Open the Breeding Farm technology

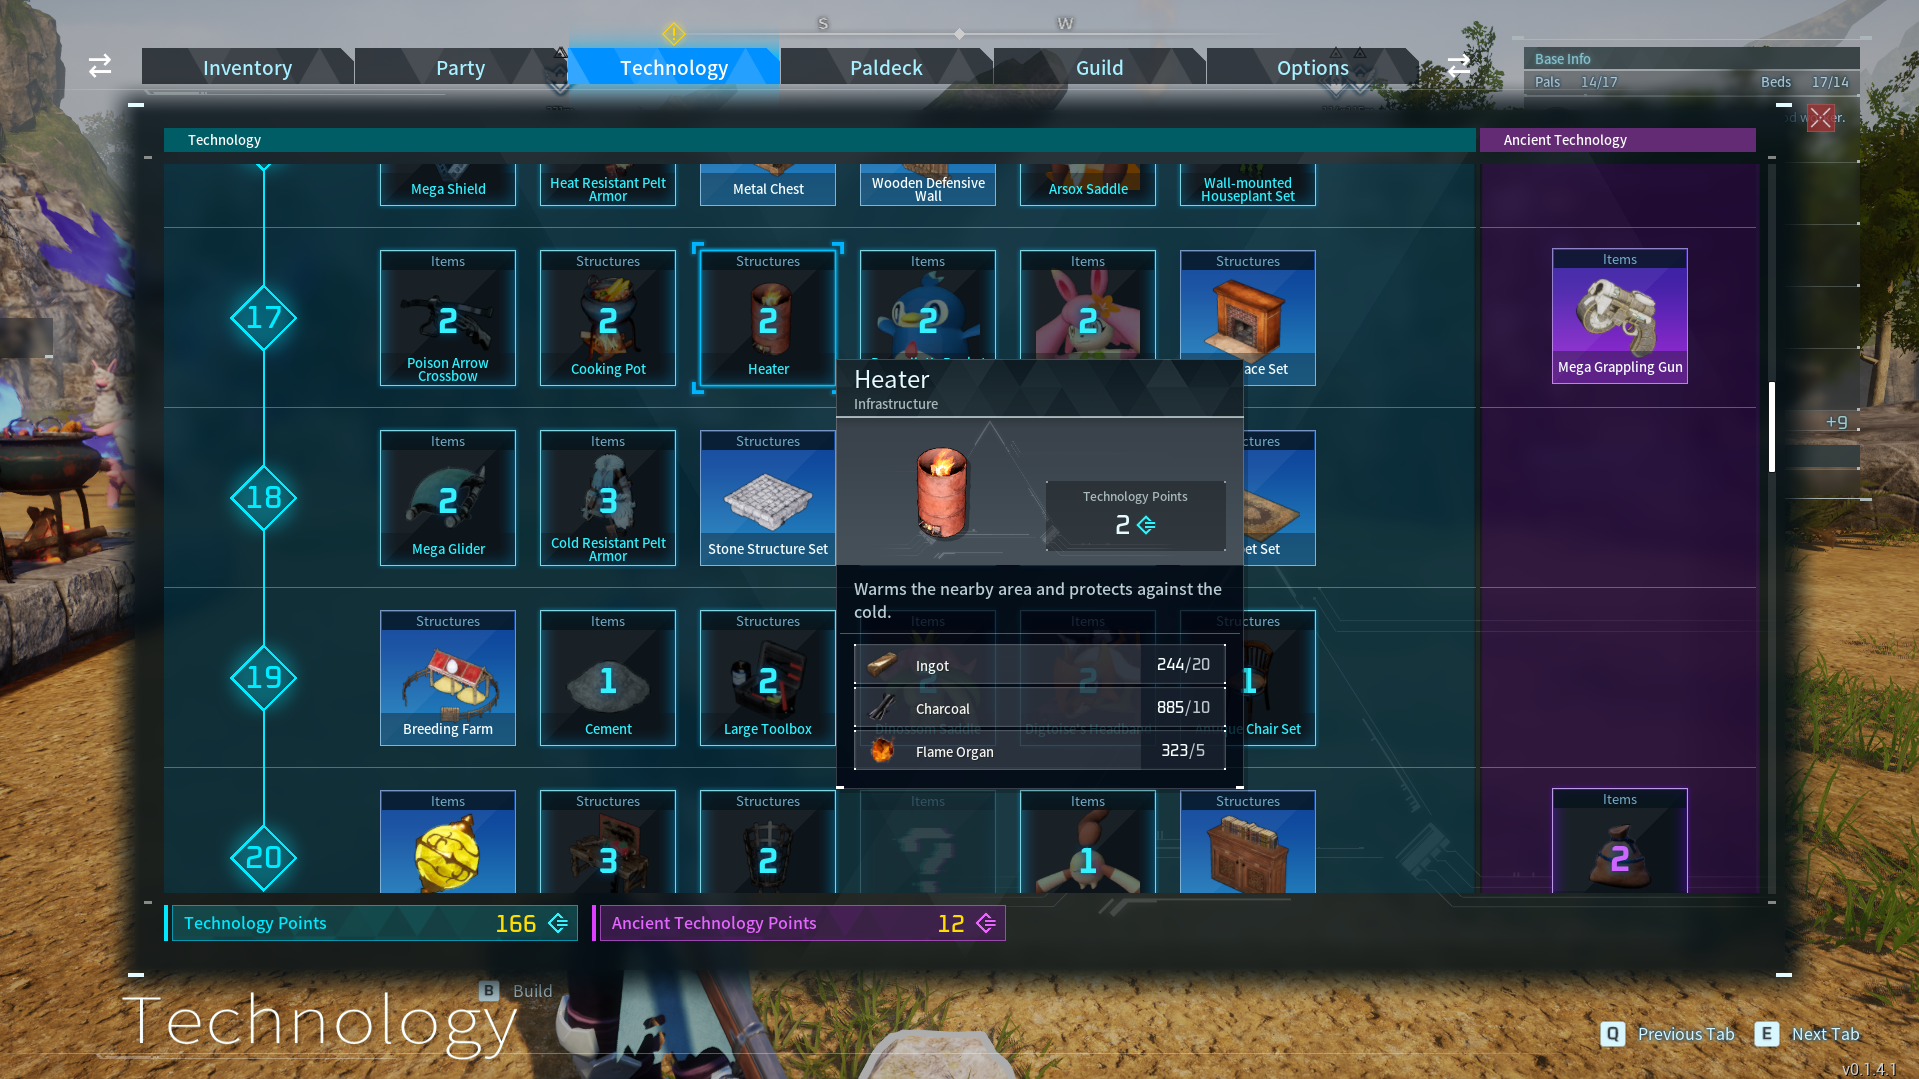click(447, 675)
